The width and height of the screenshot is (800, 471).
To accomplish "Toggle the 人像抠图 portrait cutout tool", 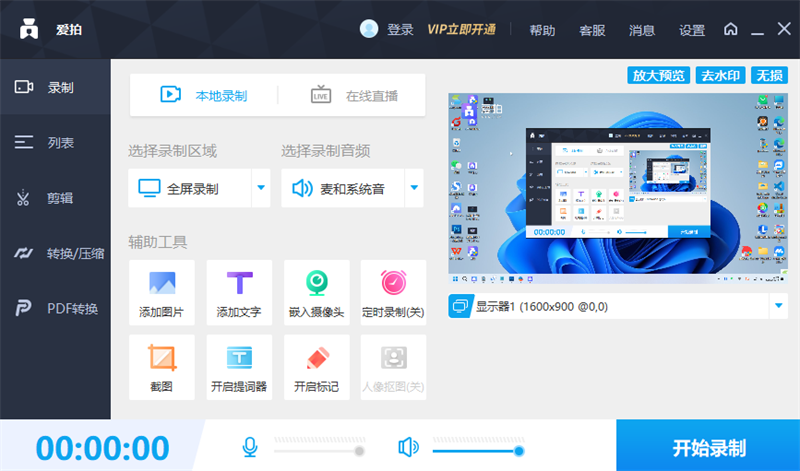I will [393, 367].
